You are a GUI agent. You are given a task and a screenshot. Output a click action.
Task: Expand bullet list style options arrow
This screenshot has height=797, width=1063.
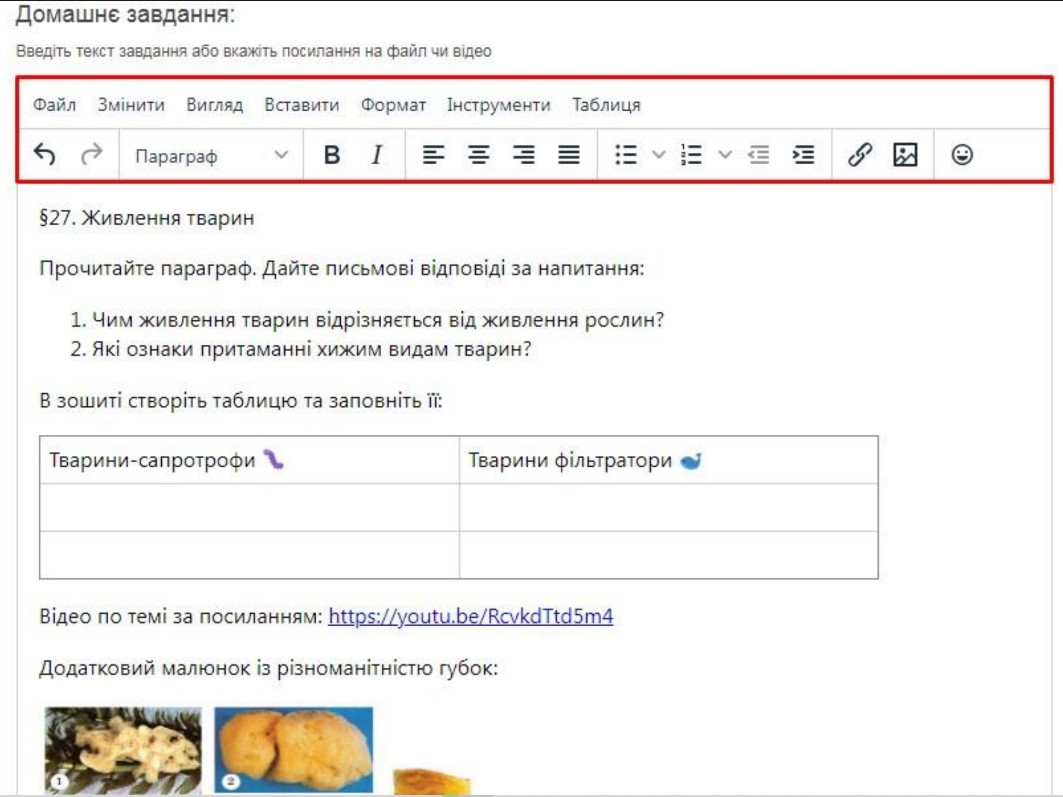tap(658, 155)
